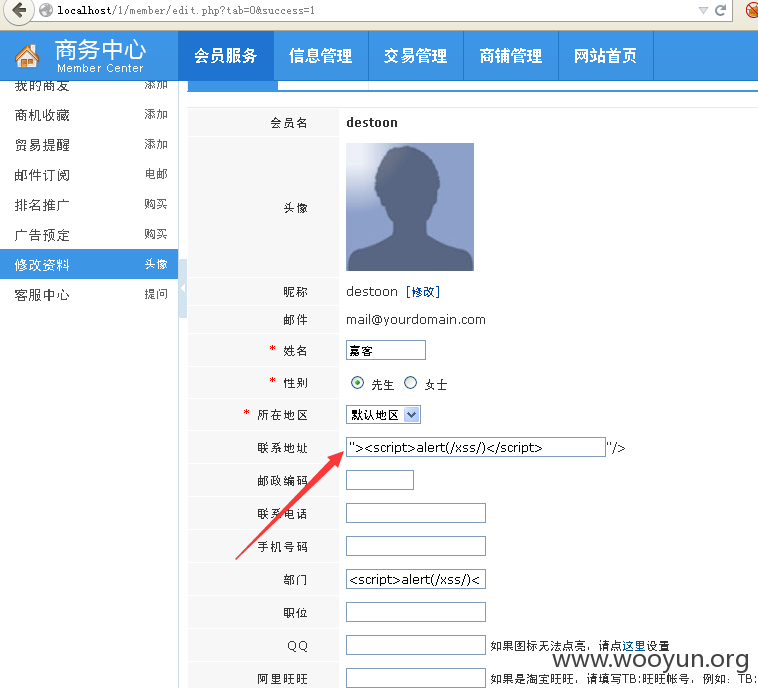Click the reload page icon
758x688 pixels.
click(x=720, y=10)
